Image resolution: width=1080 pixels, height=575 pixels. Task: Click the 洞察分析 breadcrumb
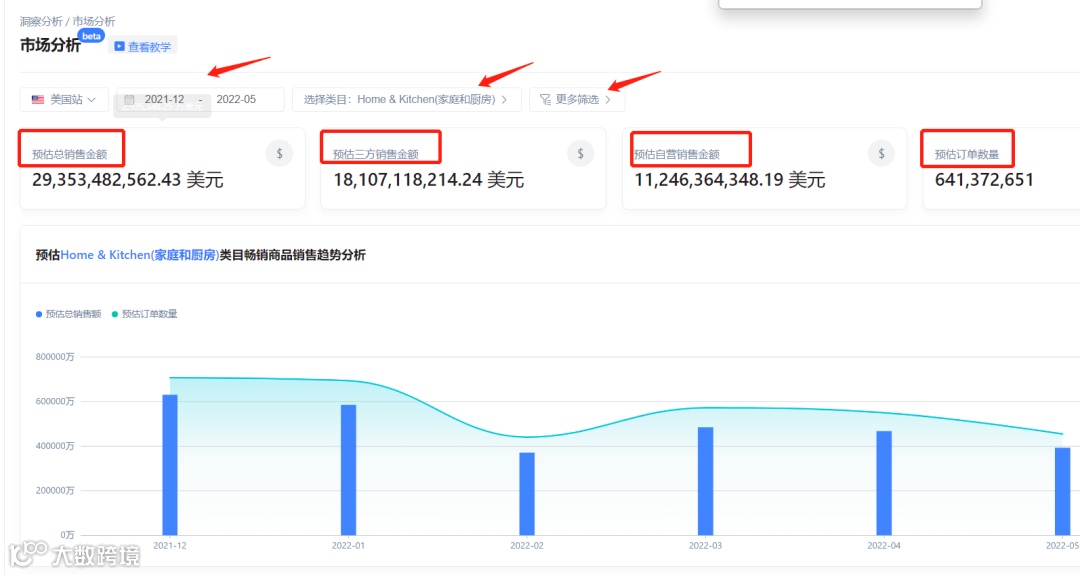[41, 21]
